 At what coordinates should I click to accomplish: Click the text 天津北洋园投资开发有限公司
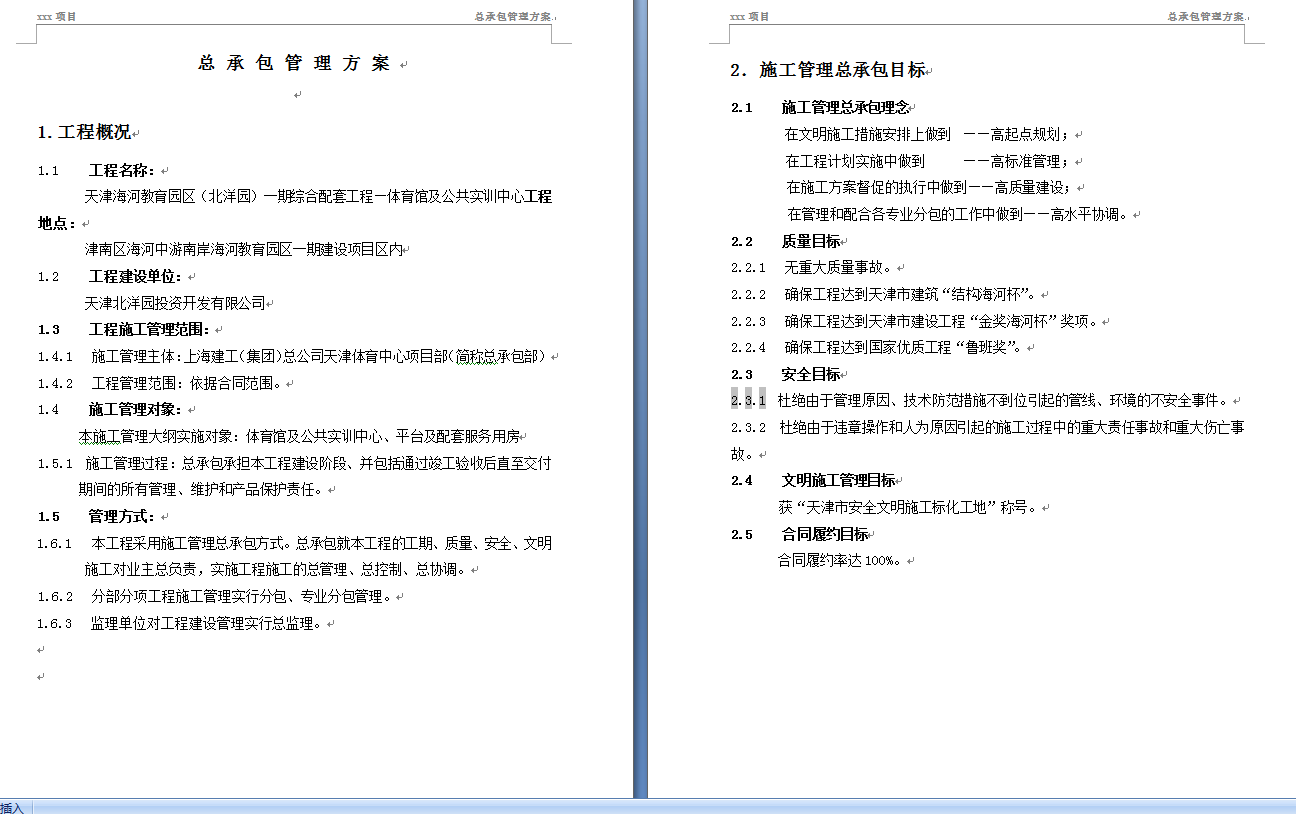click(174, 303)
